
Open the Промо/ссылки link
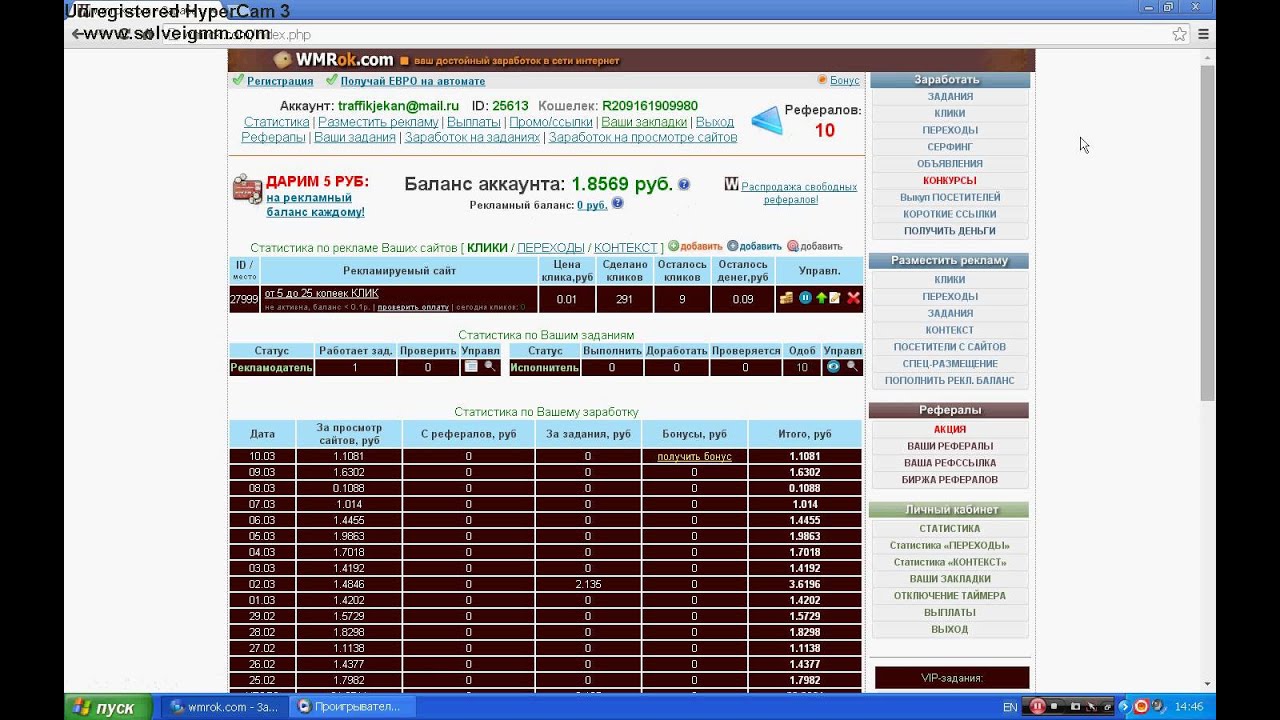[551, 122]
